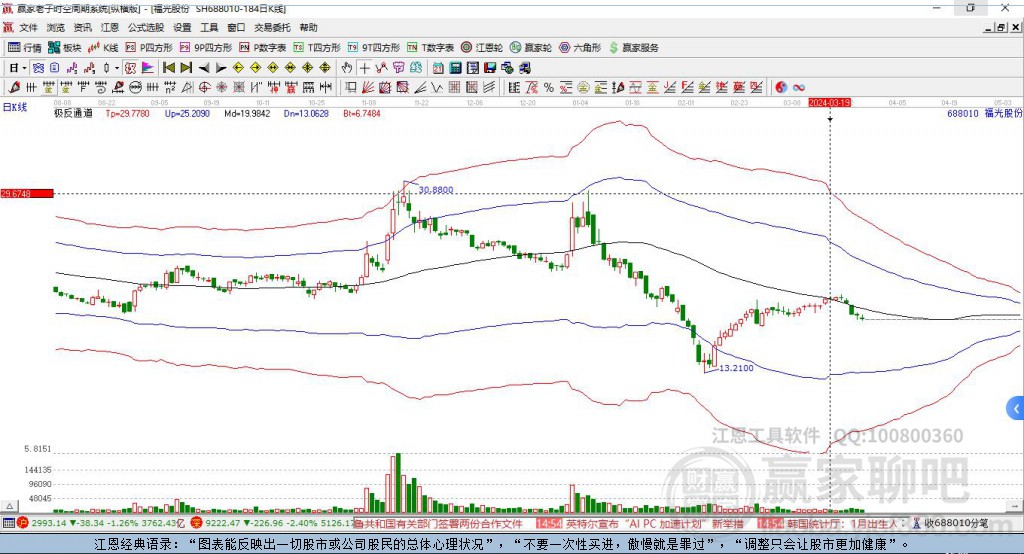Image resolution: width=1024 pixels, height=554 pixels.
Task: Open the 江恩 menu
Action: [110, 27]
